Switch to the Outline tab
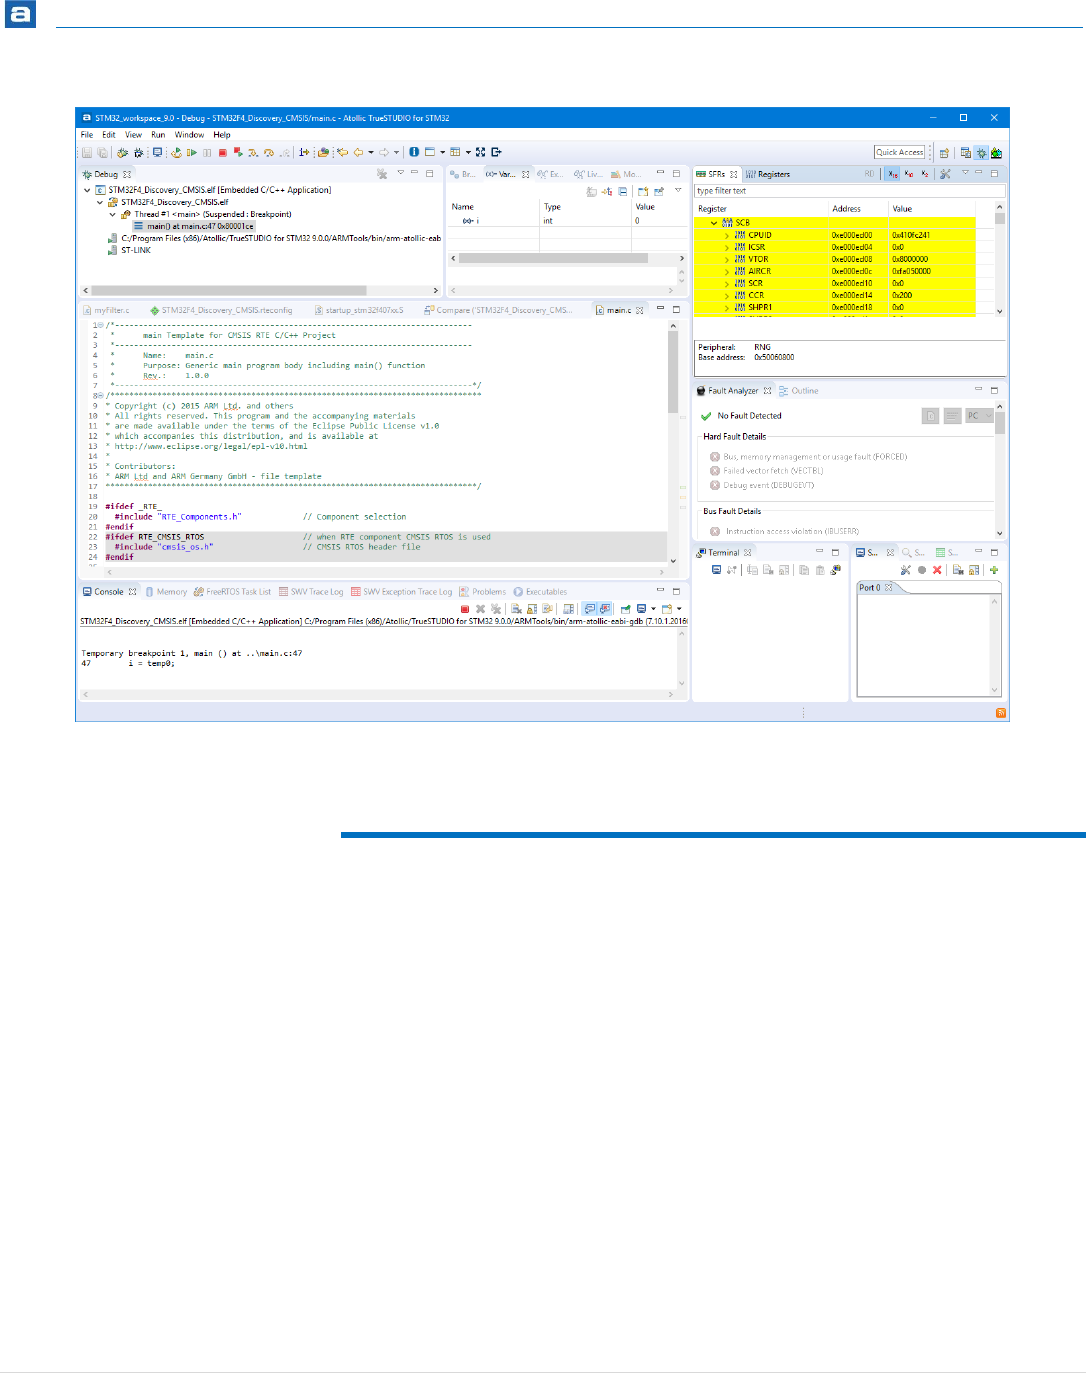Screen dimensions: 1086x1373 tap(799, 390)
